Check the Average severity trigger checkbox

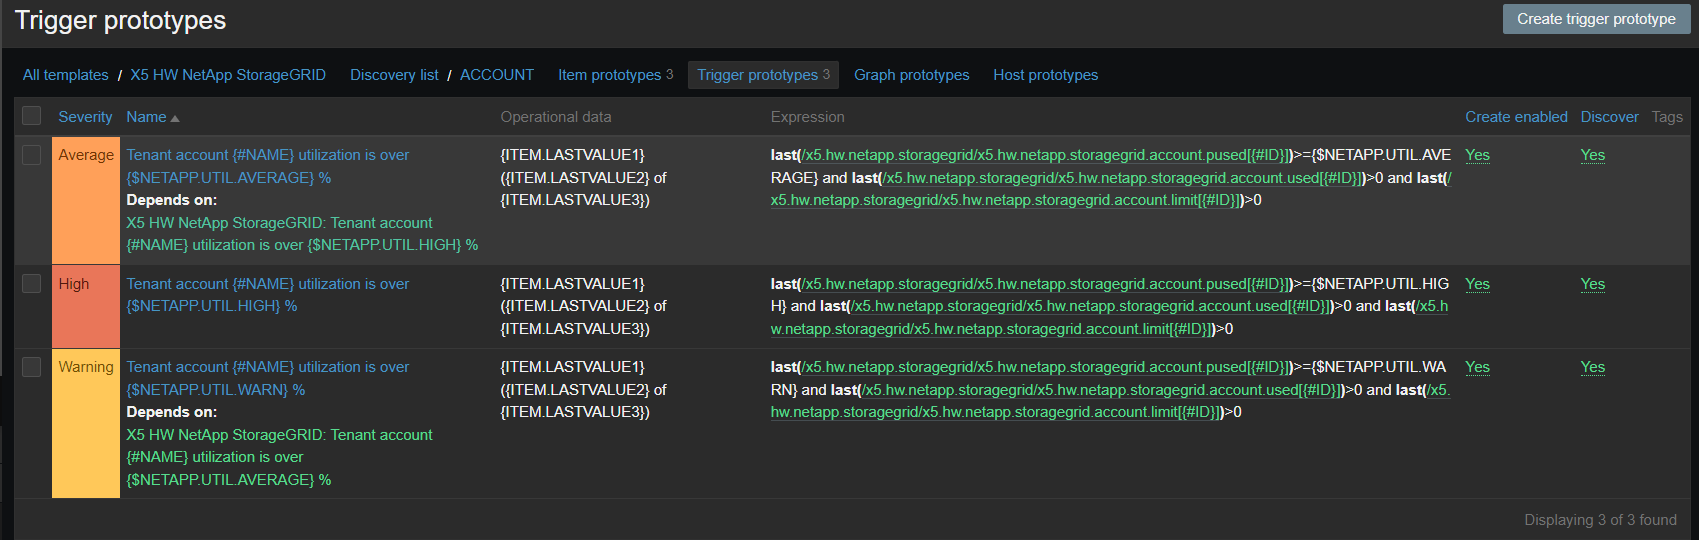coord(32,155)
